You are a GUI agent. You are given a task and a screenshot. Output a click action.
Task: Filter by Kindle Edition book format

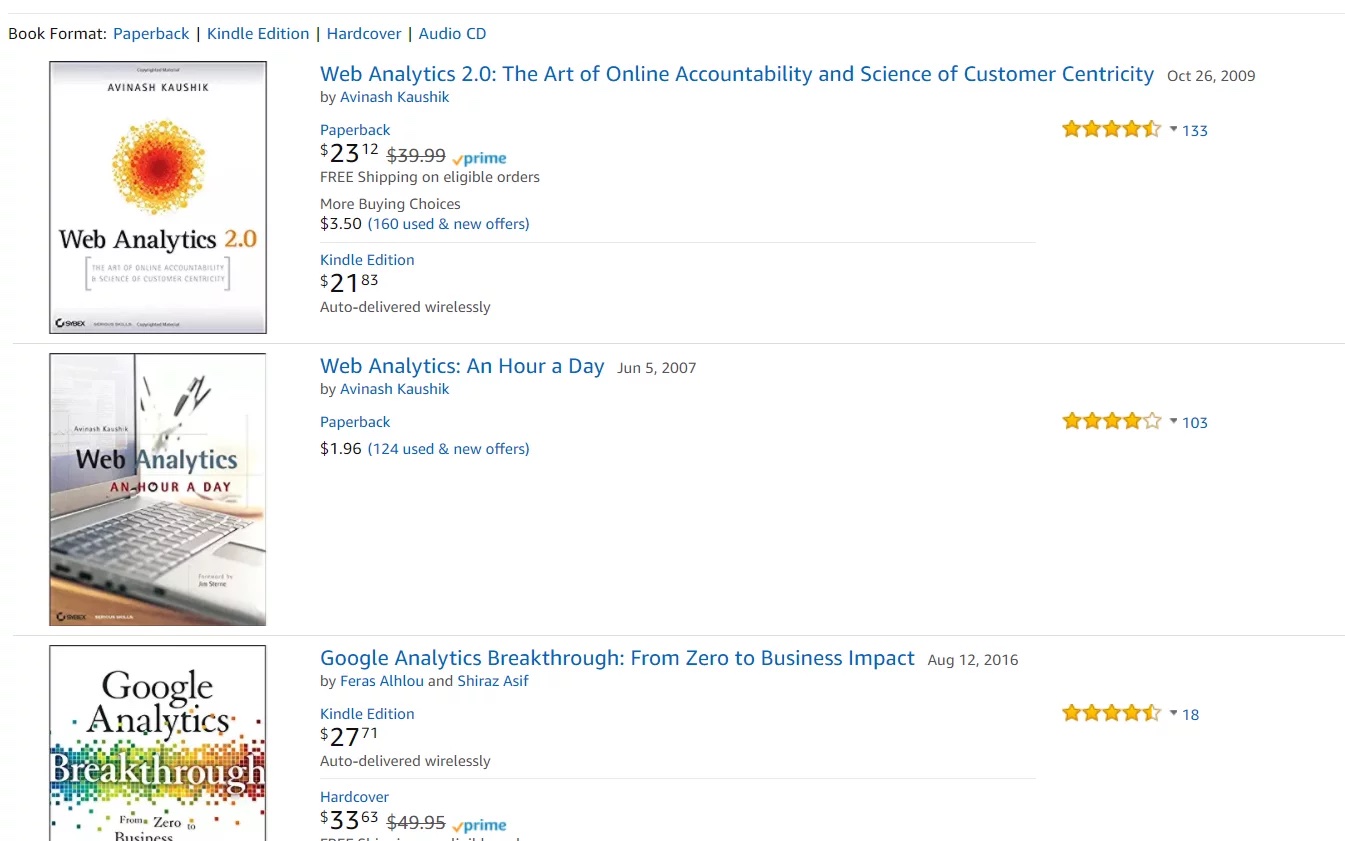(258, 33)
